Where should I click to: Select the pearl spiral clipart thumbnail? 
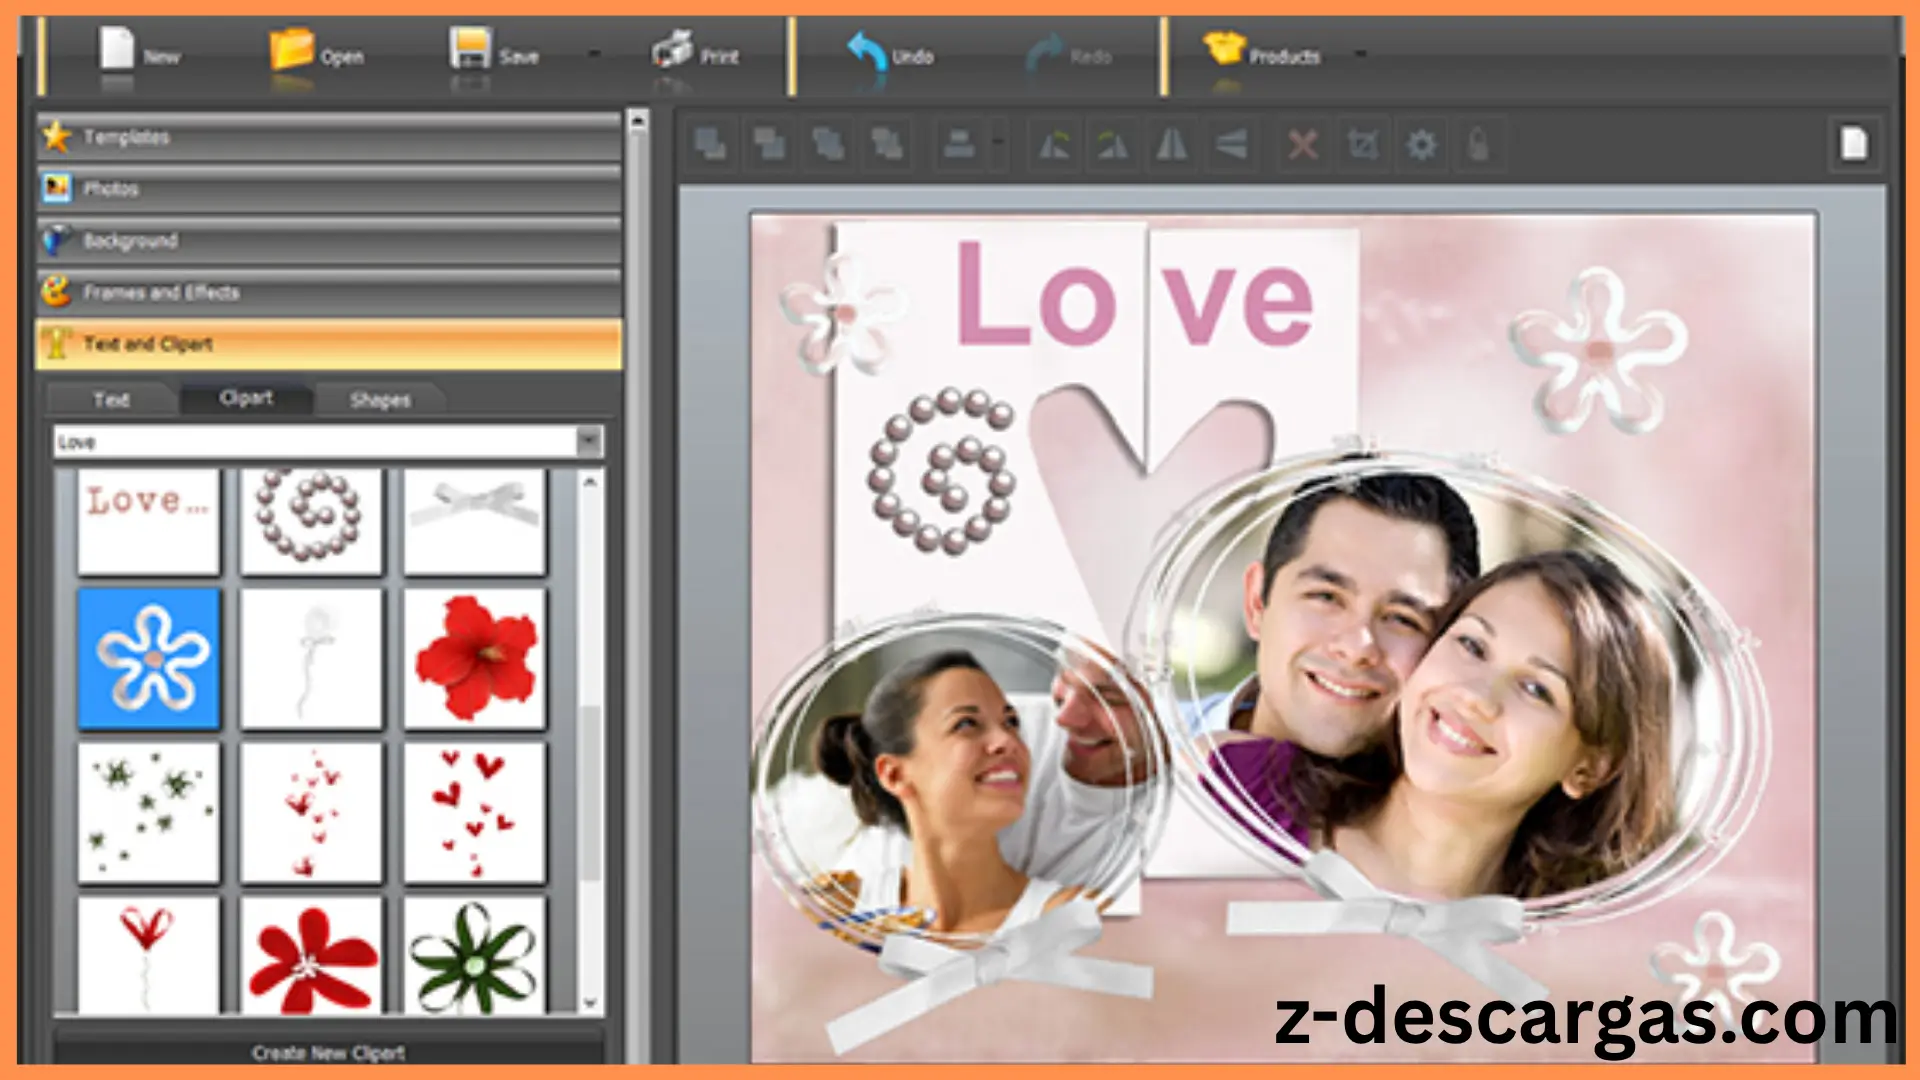(x=311, y=522)
